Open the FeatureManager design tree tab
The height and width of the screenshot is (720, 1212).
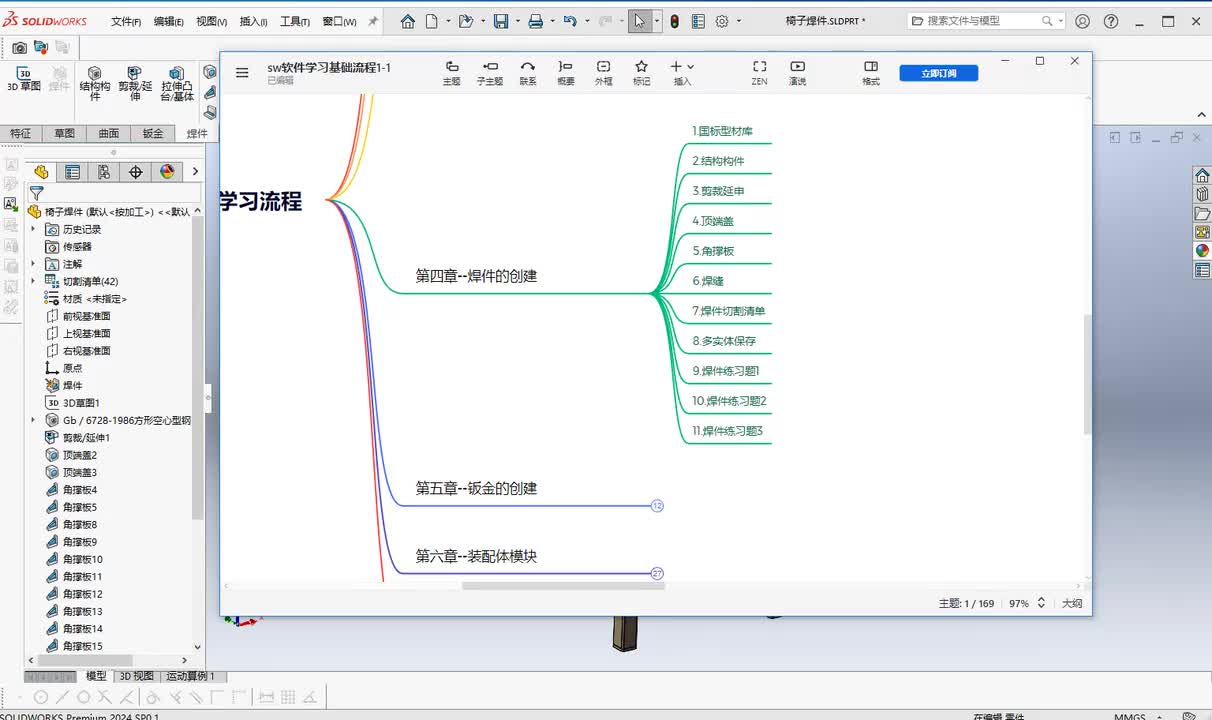coord(41,172)
